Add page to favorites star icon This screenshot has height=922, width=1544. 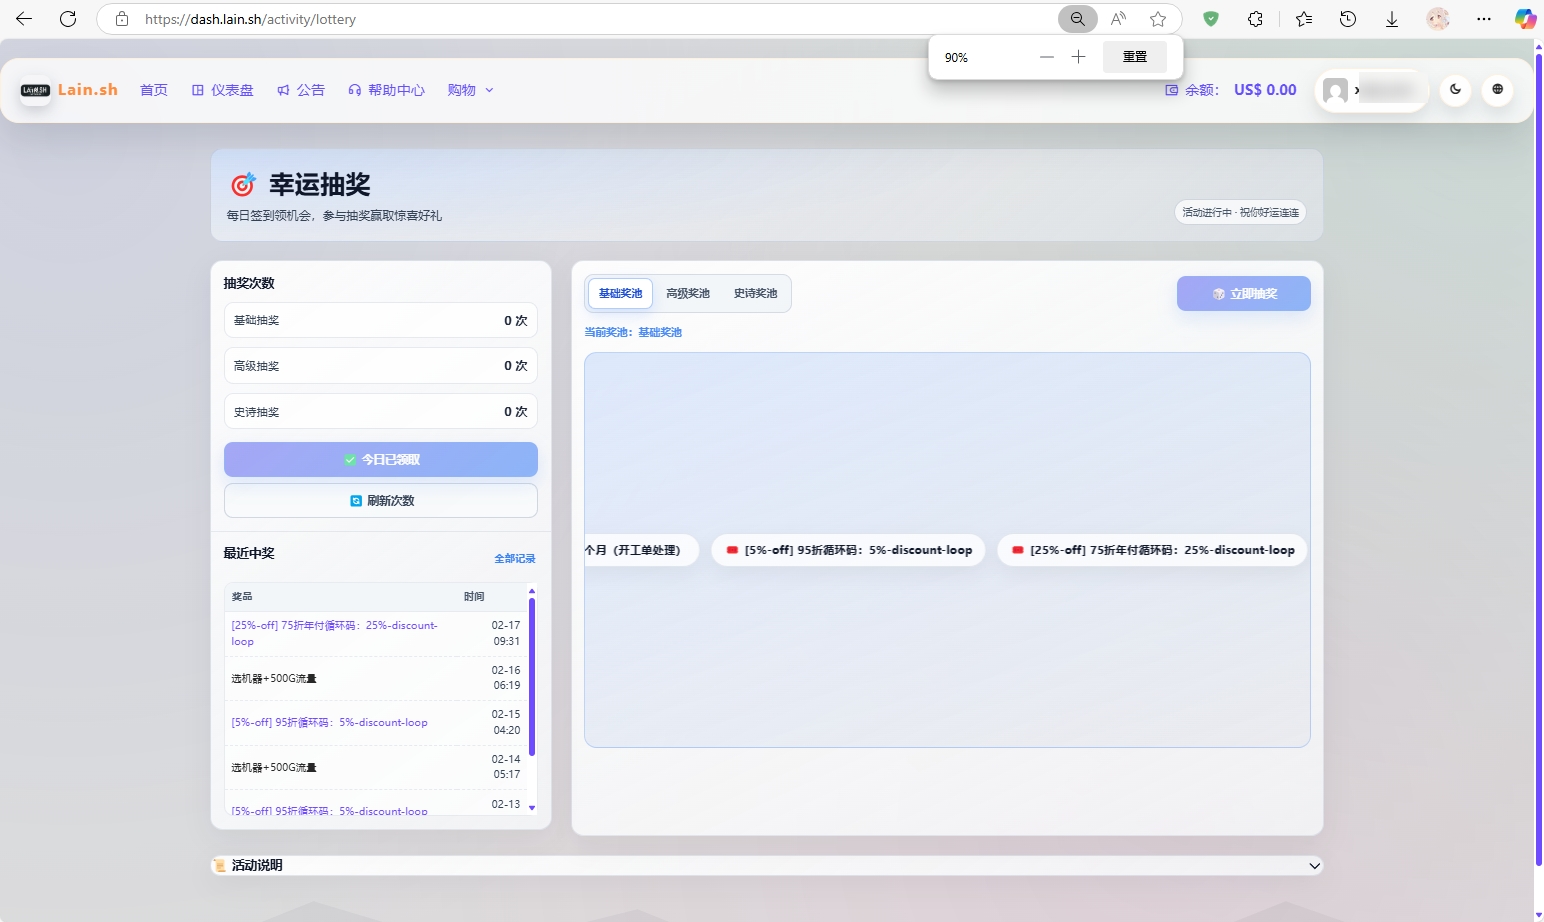1158,19
